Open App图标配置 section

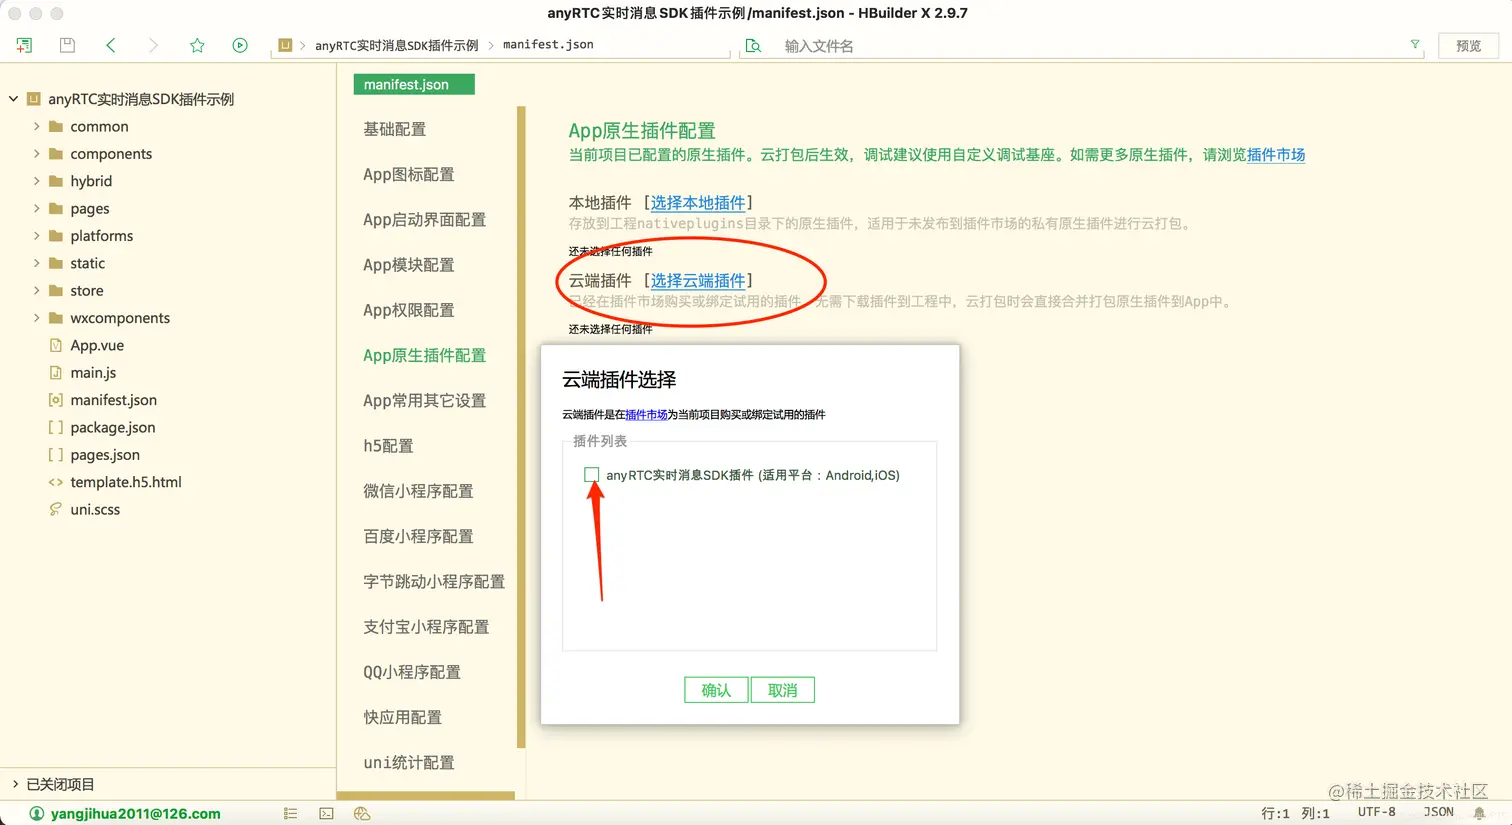(409, 174)
